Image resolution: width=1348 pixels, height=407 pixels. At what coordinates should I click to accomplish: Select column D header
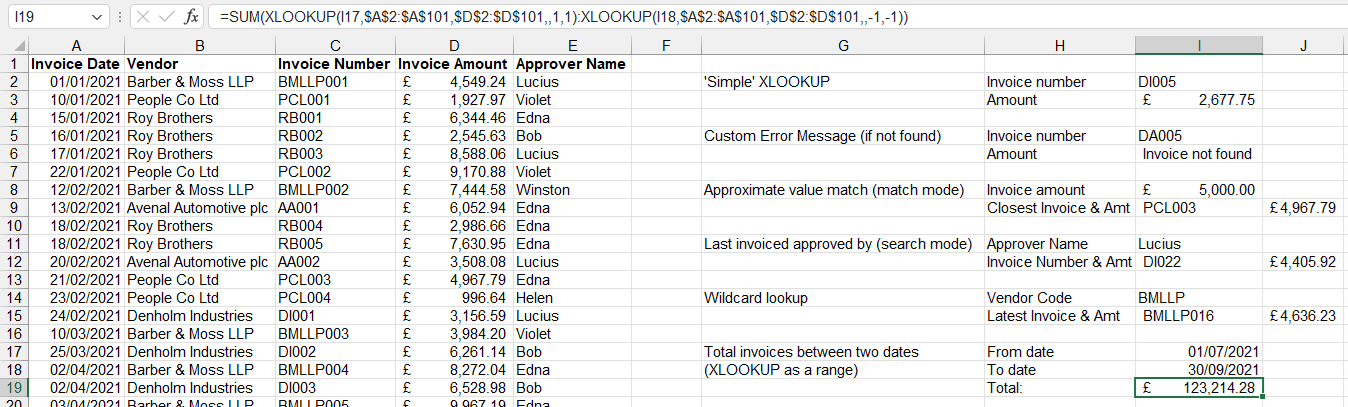pos(454,45)
